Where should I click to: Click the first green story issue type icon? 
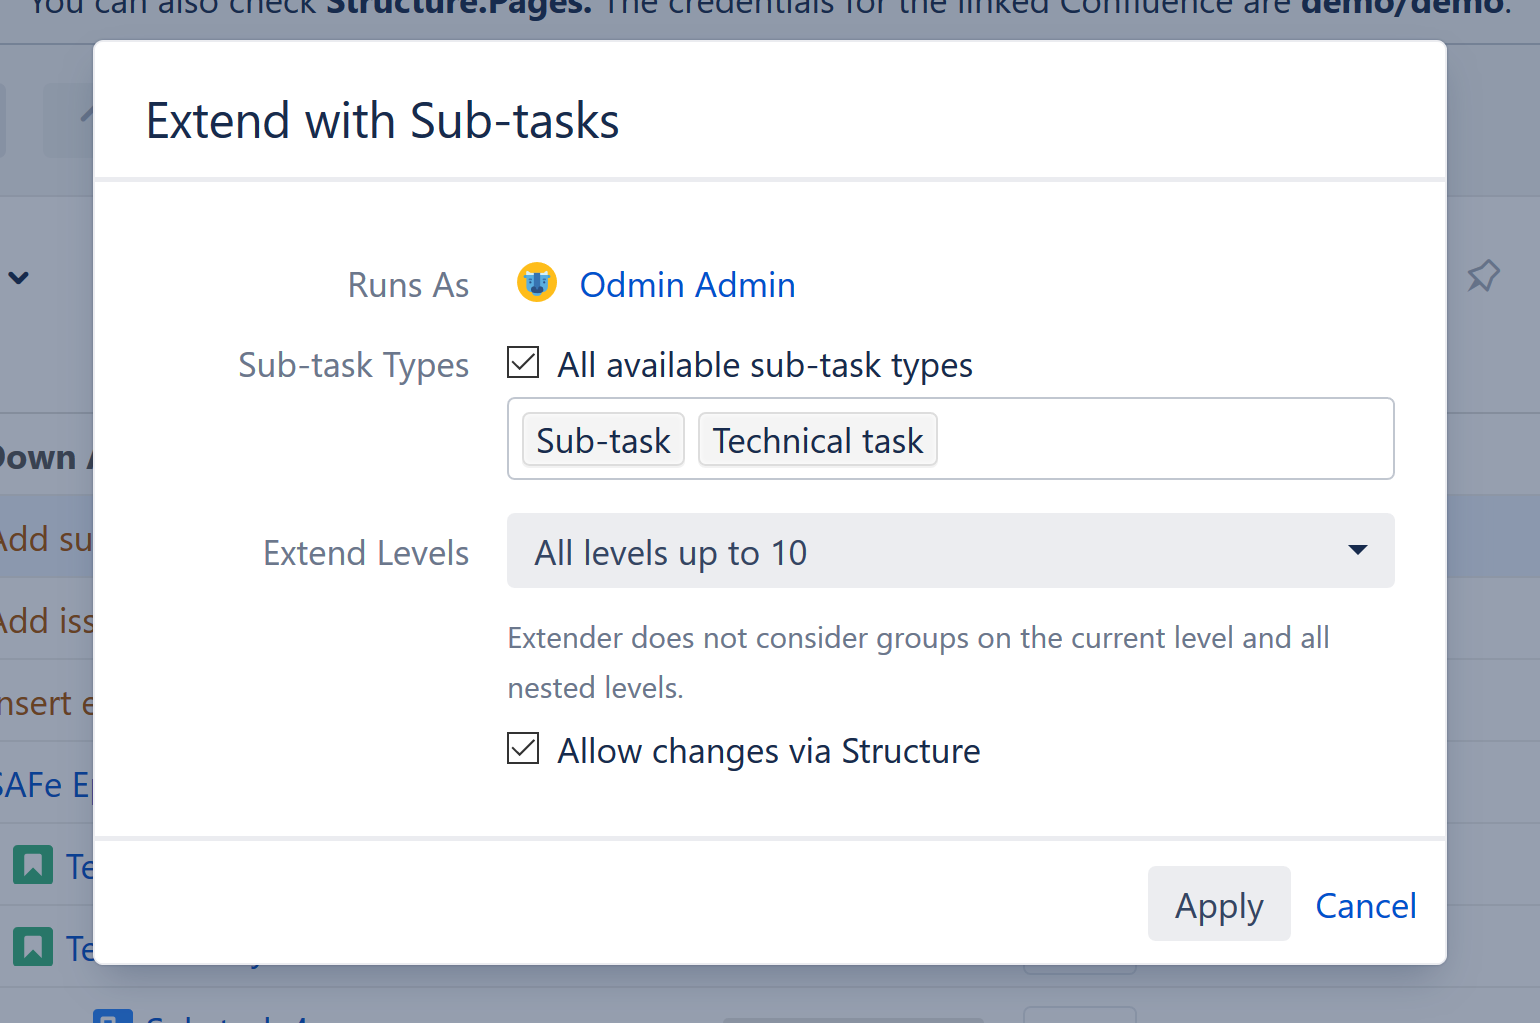(x=32, y=865)
